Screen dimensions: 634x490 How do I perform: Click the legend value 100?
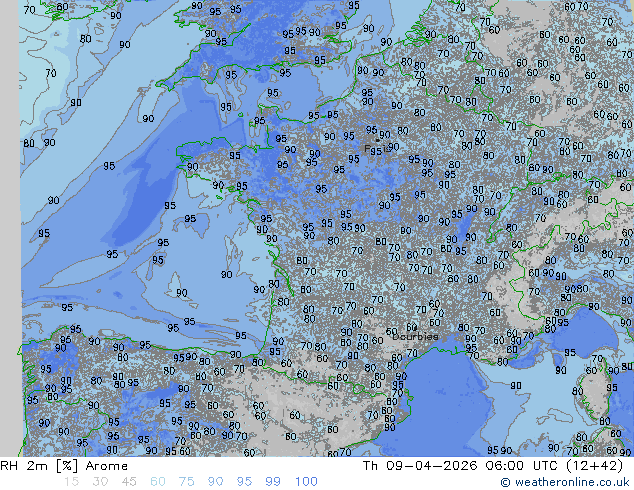[306, 482]
